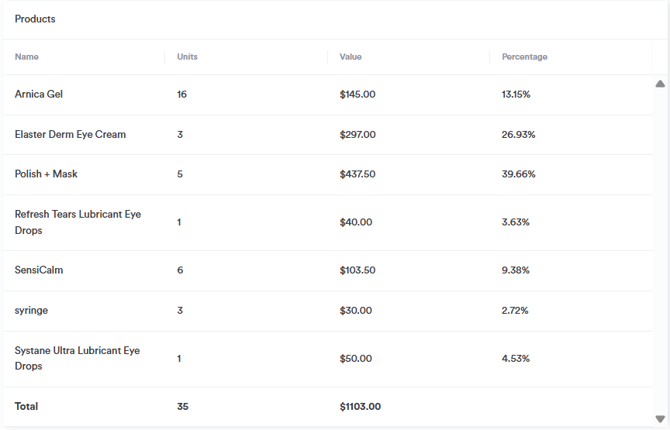The width and height of the screenshot is (670, 430).
Task: Click the vertical scrollbar track
Action: (660, 250)
